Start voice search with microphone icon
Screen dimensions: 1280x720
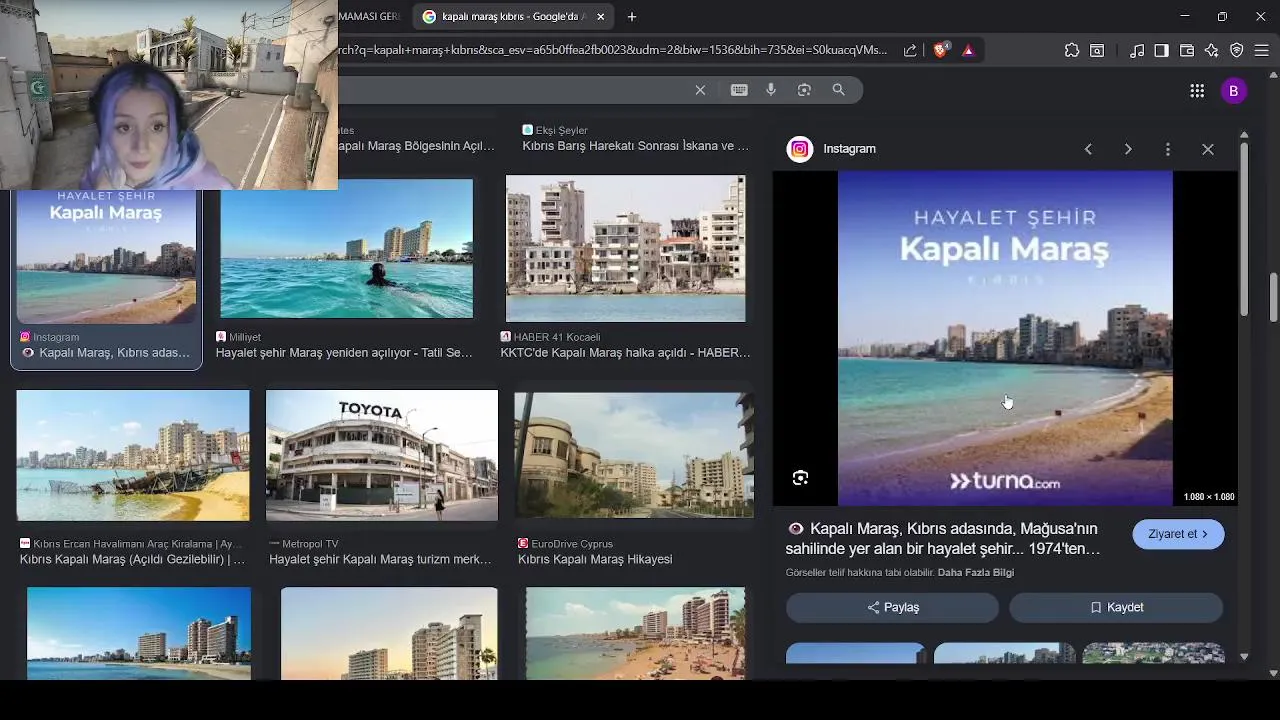771,90
